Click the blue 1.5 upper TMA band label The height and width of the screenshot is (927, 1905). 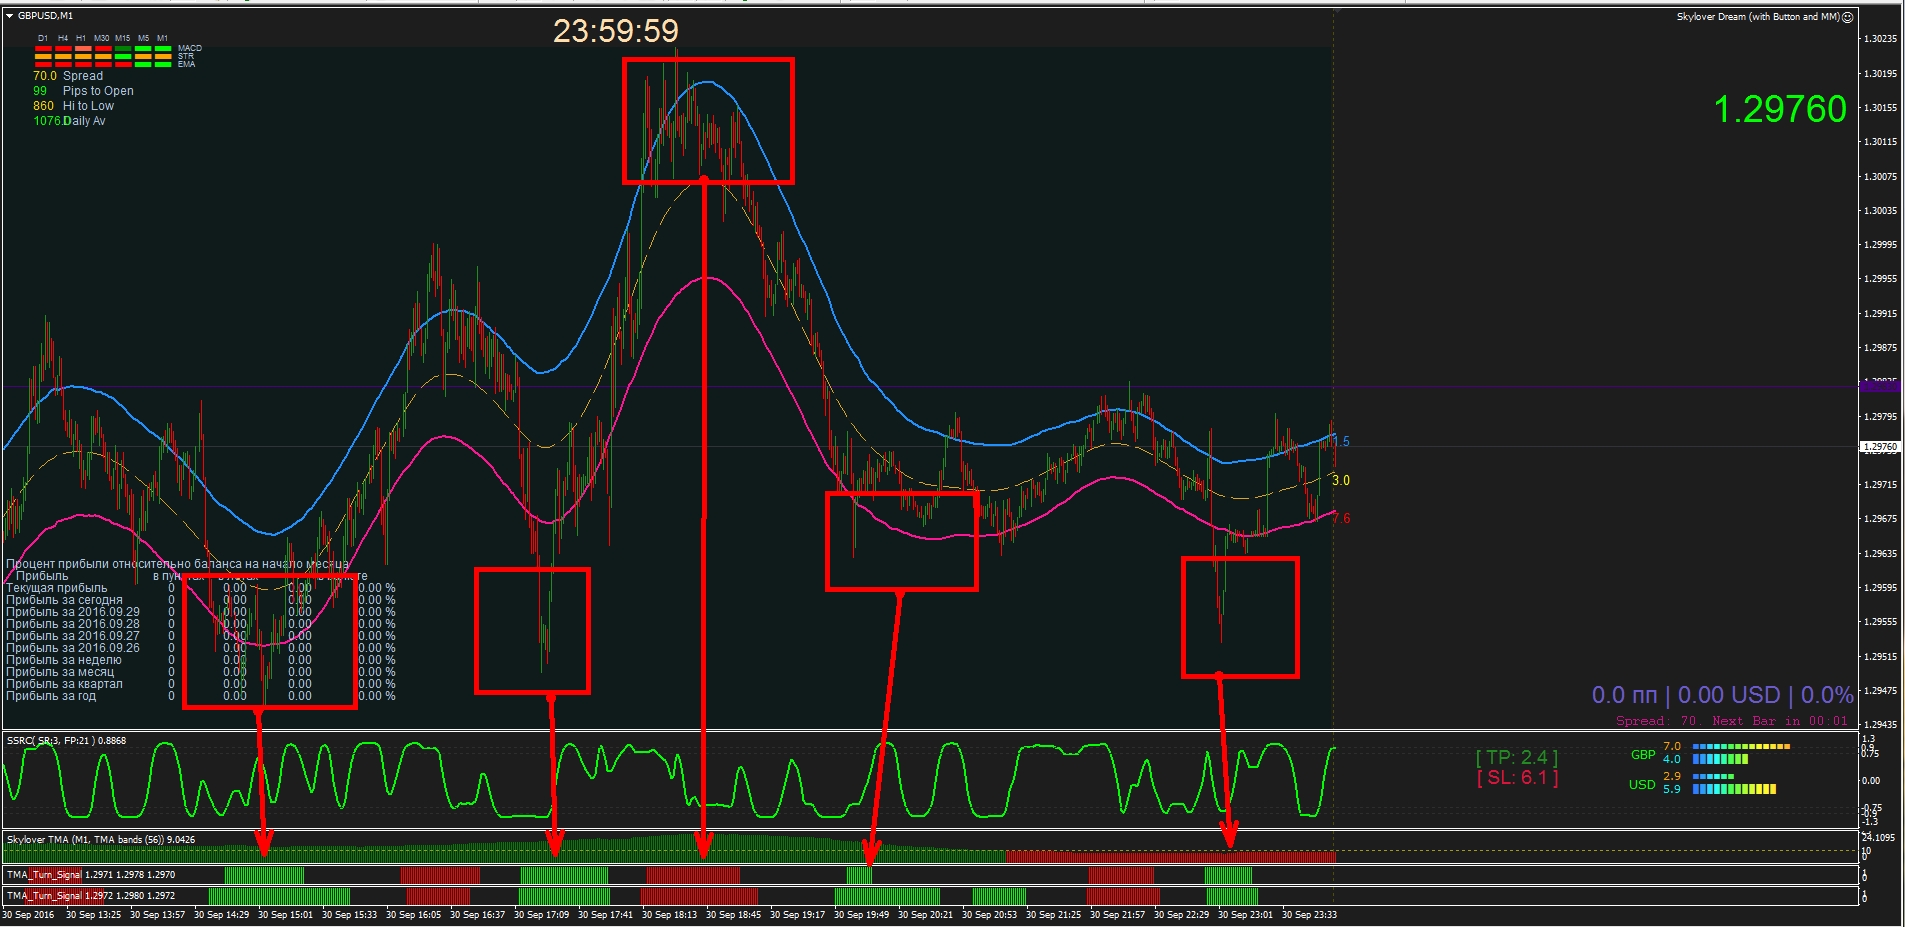(x=1342, y=442)
